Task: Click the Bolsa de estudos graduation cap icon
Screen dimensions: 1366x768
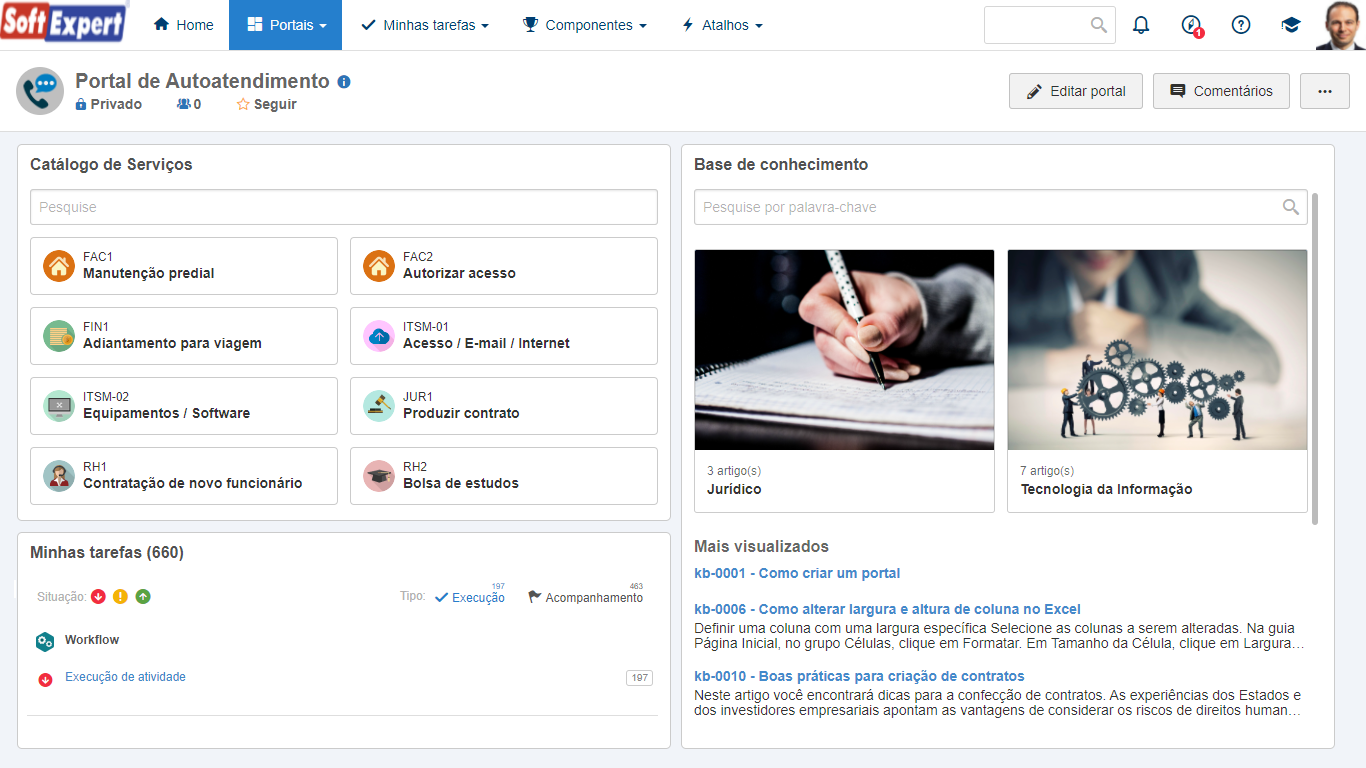Action: coord(379,476)
